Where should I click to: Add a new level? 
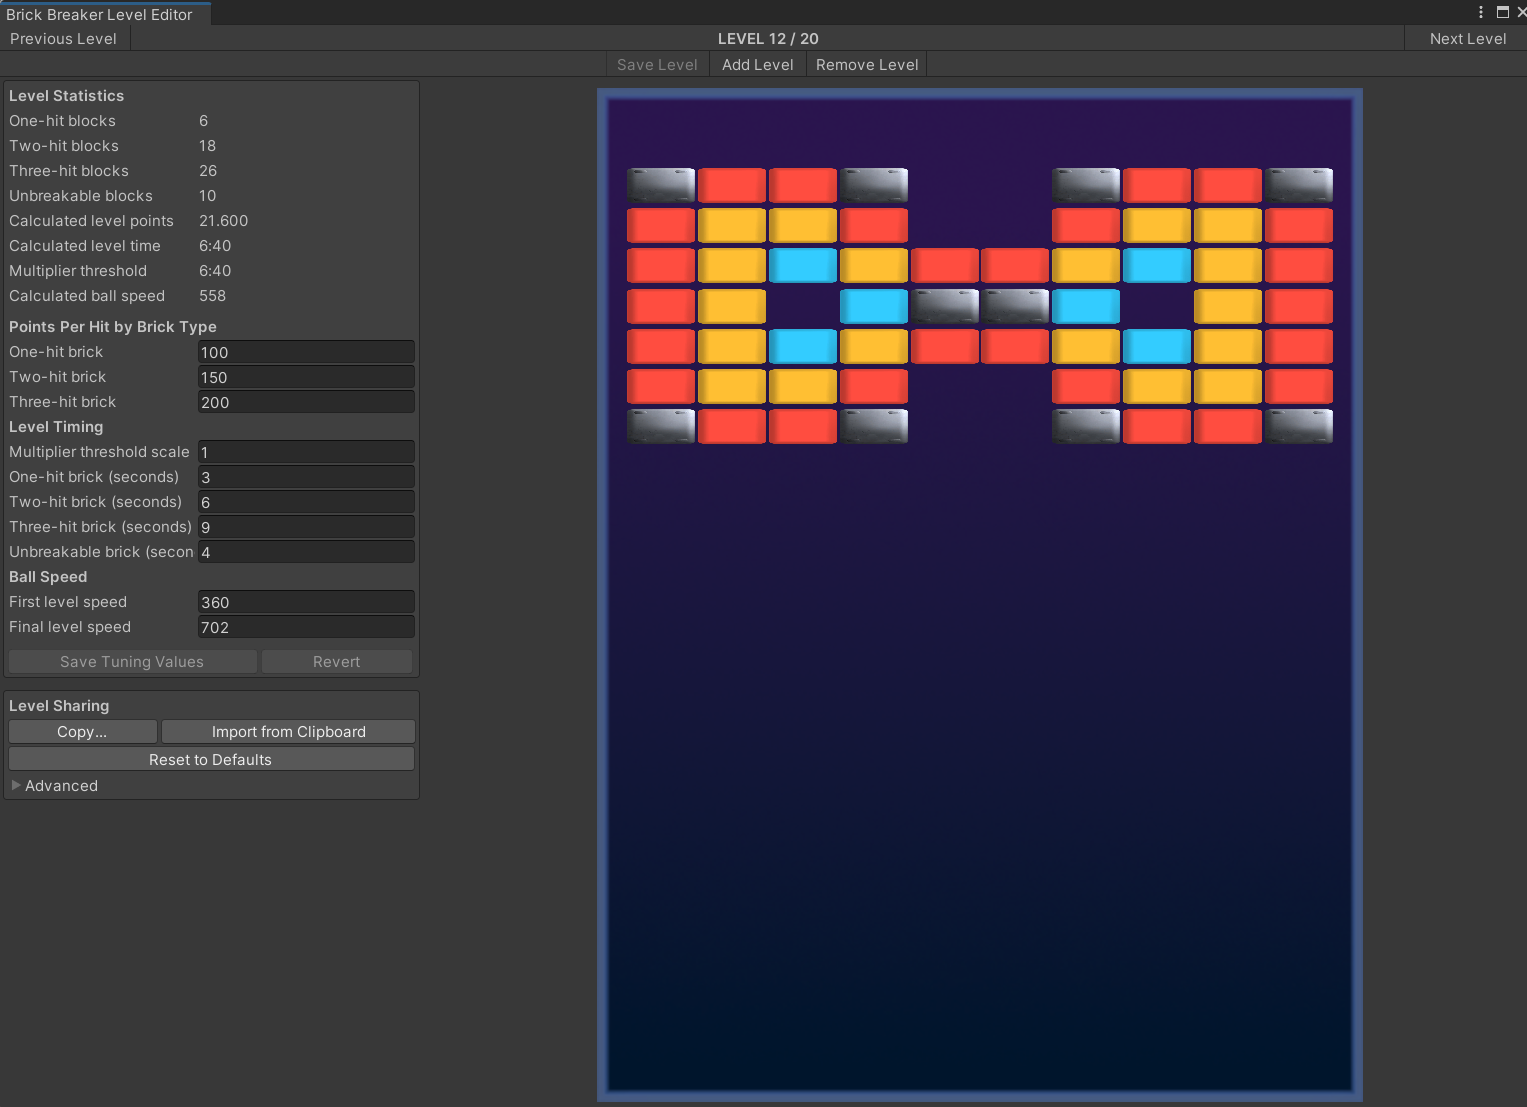tap(758, 65)
